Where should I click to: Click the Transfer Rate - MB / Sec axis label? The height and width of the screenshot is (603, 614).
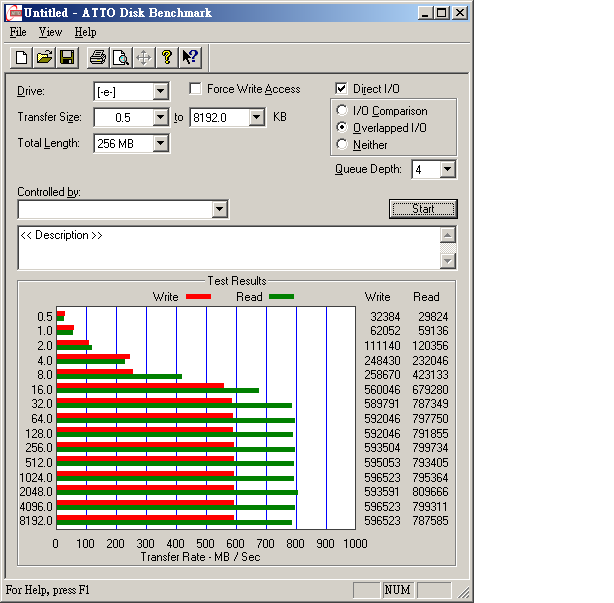[x=200, y=557]
